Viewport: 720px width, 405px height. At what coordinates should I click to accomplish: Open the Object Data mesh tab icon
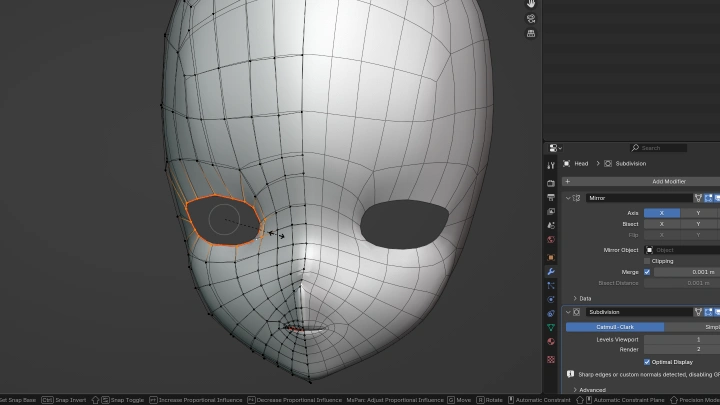pyautogui.click(x=551, y=327)
